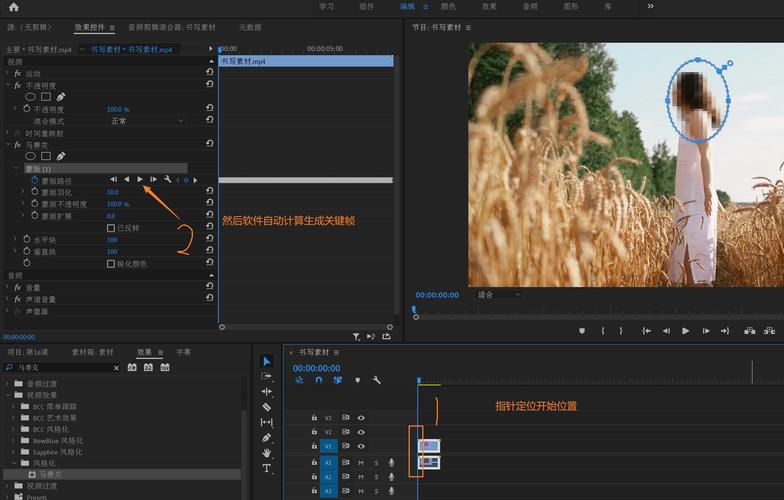Select the Track Select Forward tool

coord(266,376)
